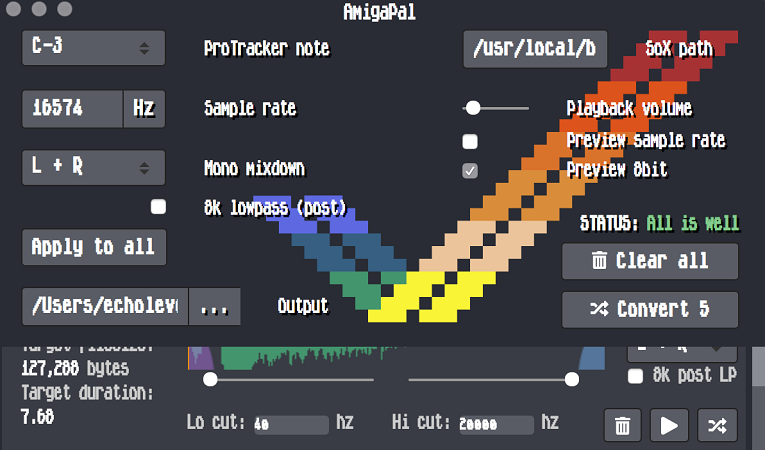Edit the Lo cut frequency field

[291, 425]
